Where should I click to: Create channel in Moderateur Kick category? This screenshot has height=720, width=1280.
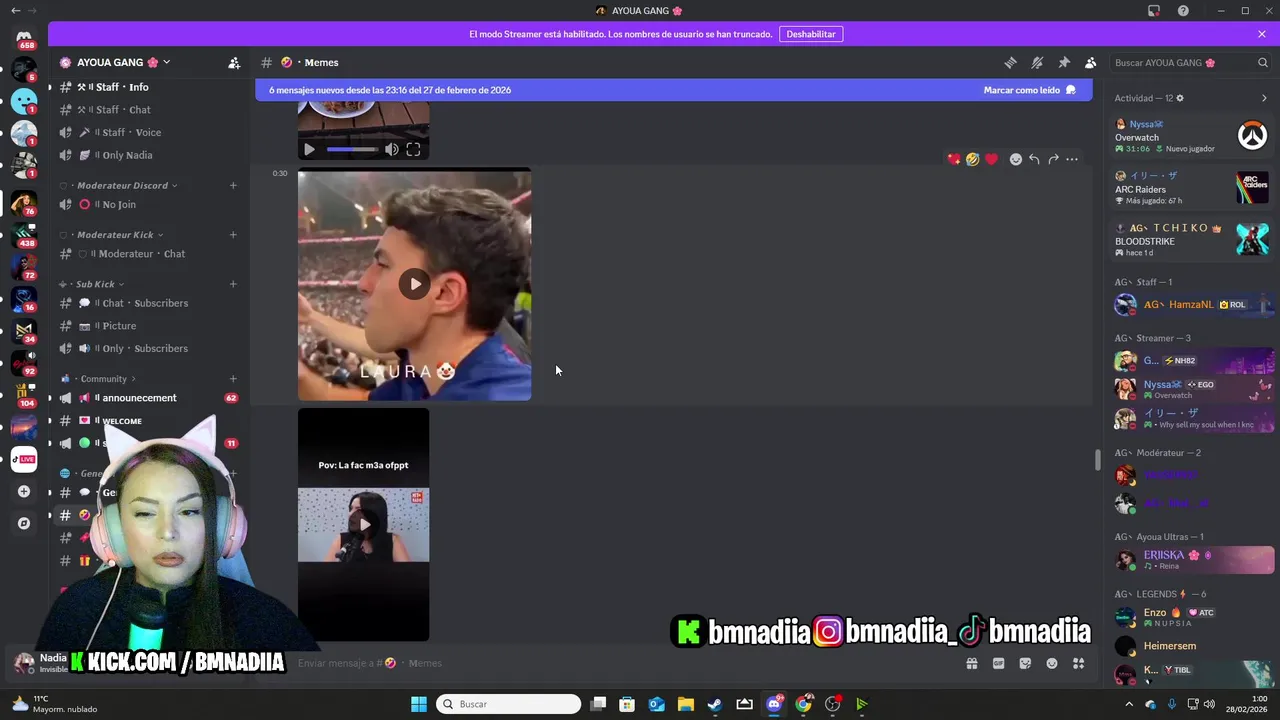click(233, 234)
